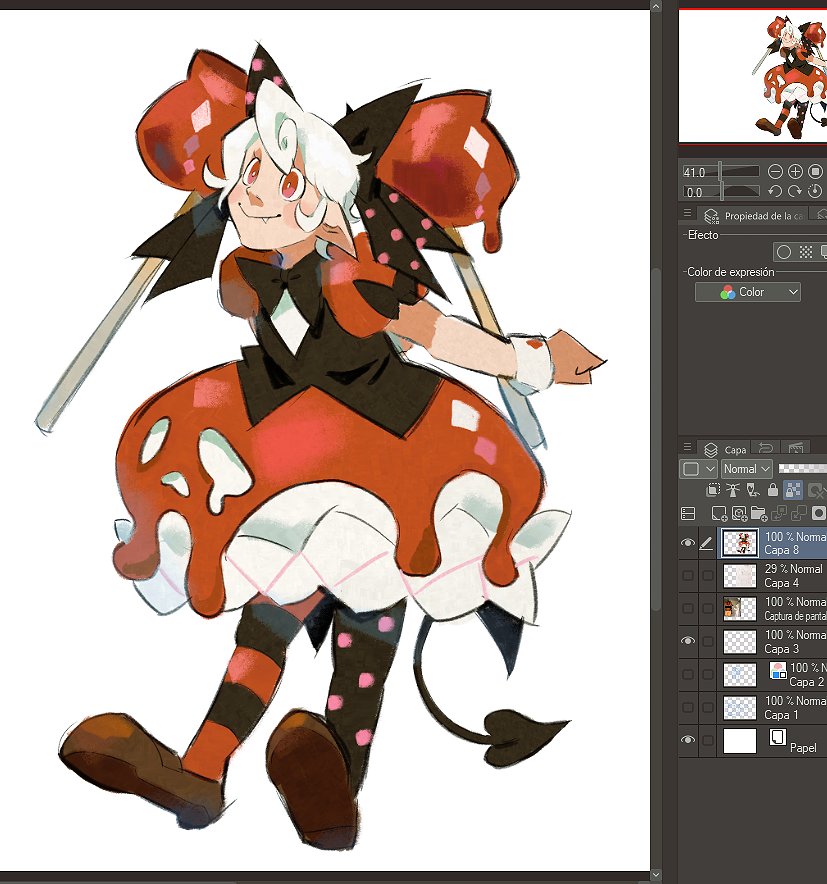Image resolution: width=827 pixels, height=884 pixels.
Task: Select the Capa 8 layer
Action: (x=773, y=543)
